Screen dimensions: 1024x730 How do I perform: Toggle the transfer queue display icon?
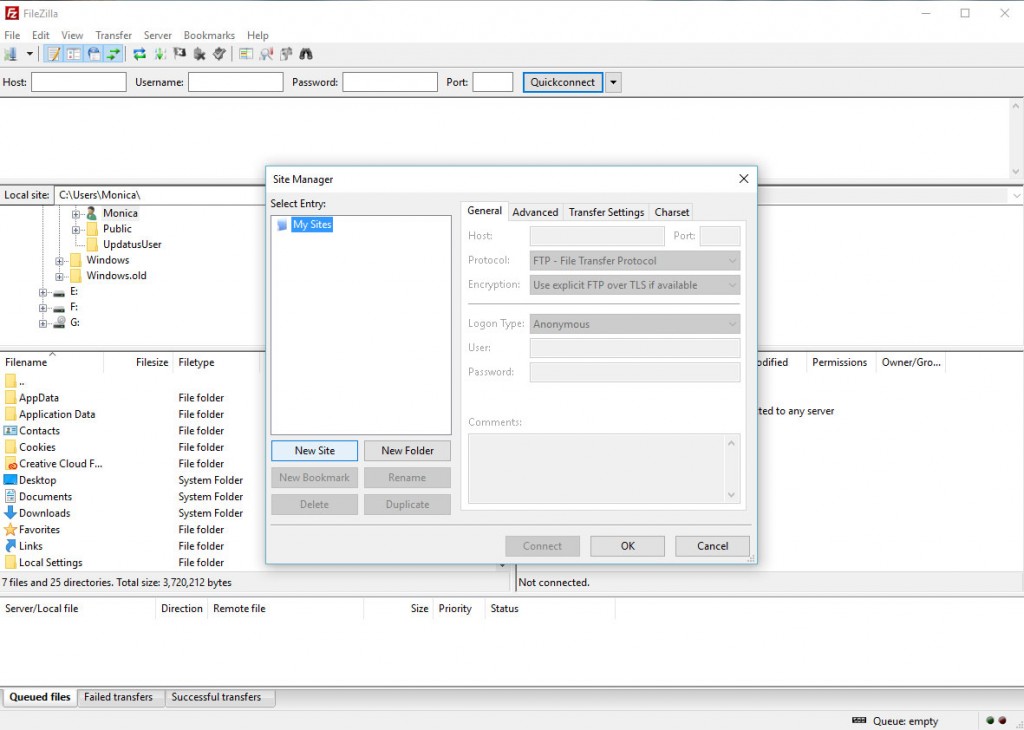click(x=114, y=54)
